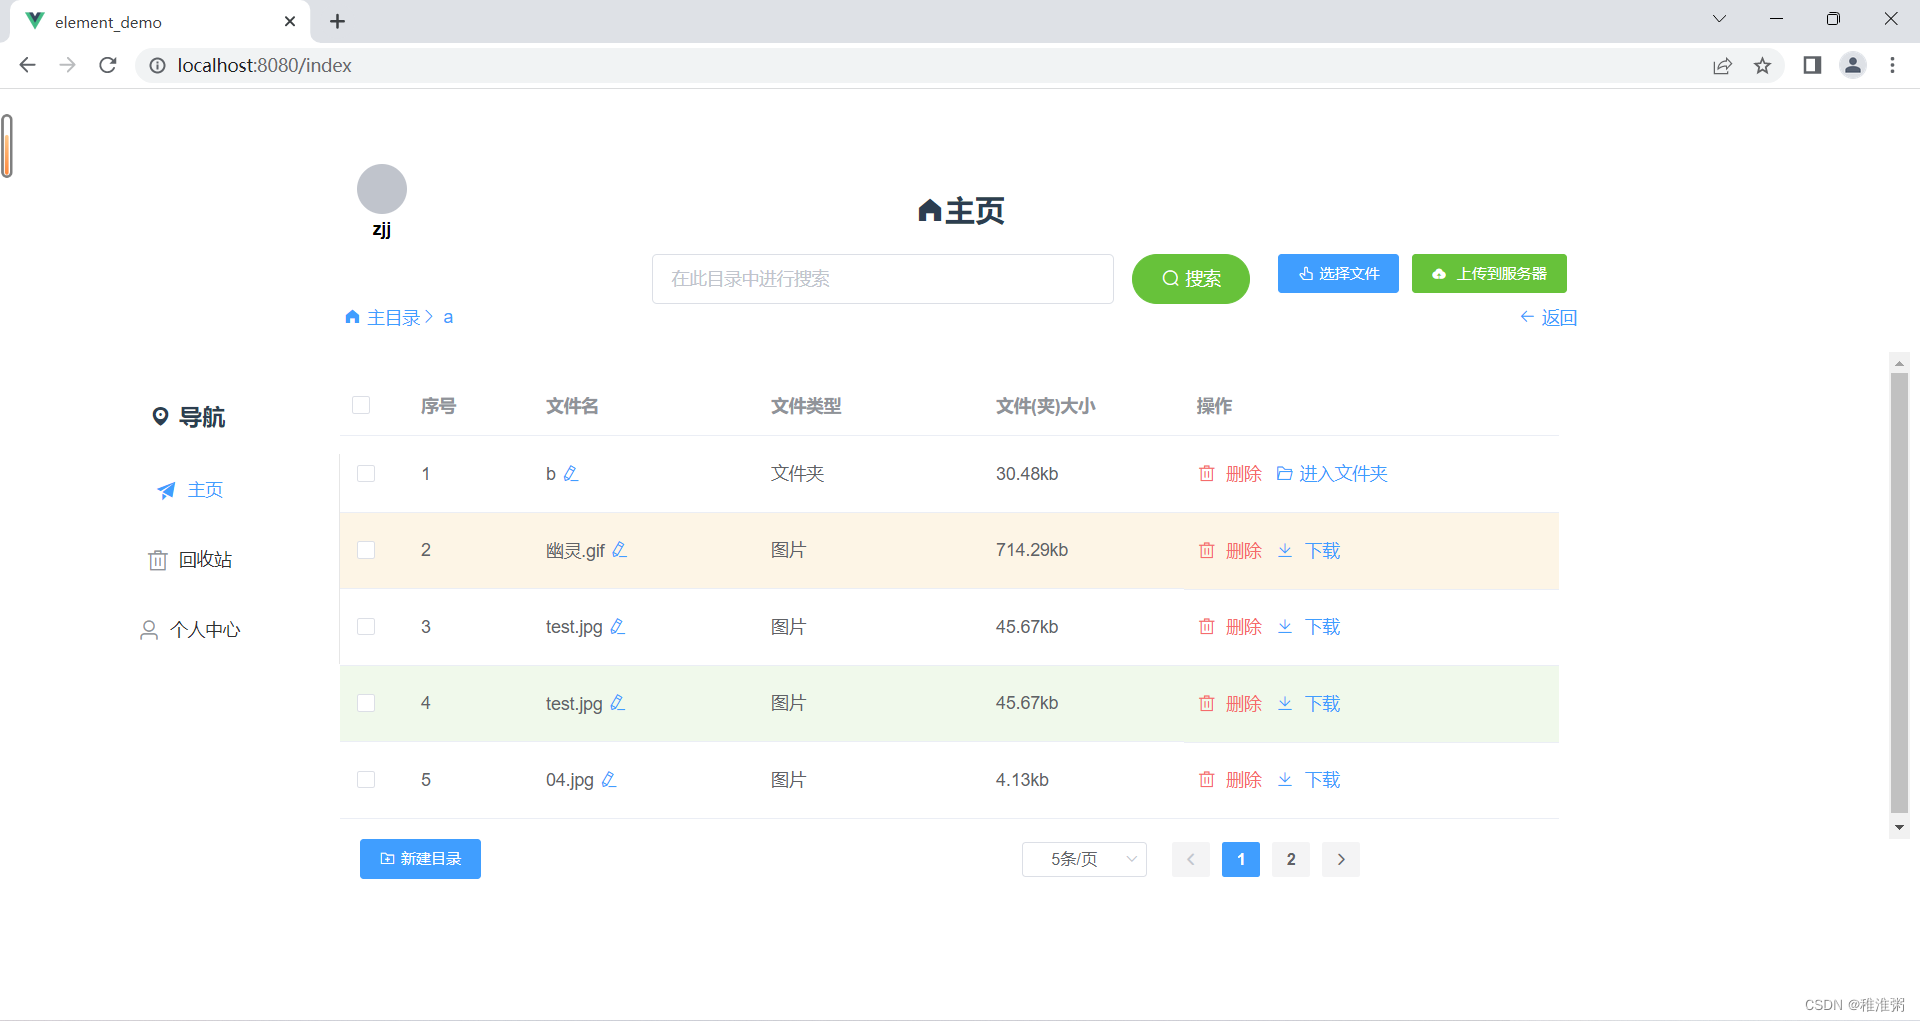
Task: Click the scrollbar down arrow beside the table
Action: click(1899, 828)
